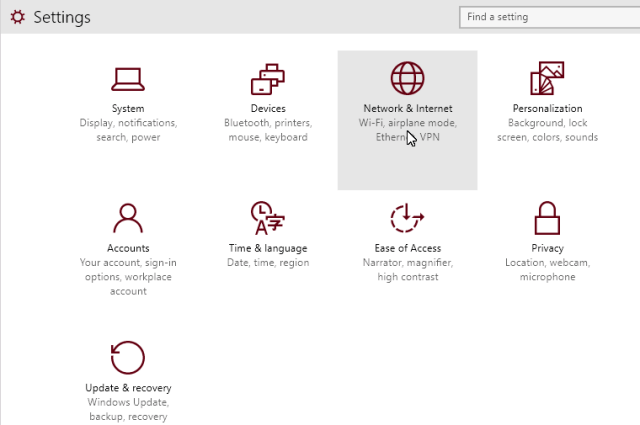Viewport: 640px width, 425px height.
Task: Click the Settings title text
Action: click(x=62, y=18)
